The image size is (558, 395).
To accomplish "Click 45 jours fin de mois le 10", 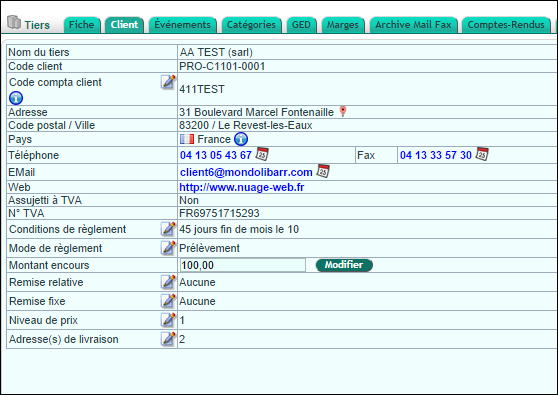I will tap(239, 229).
